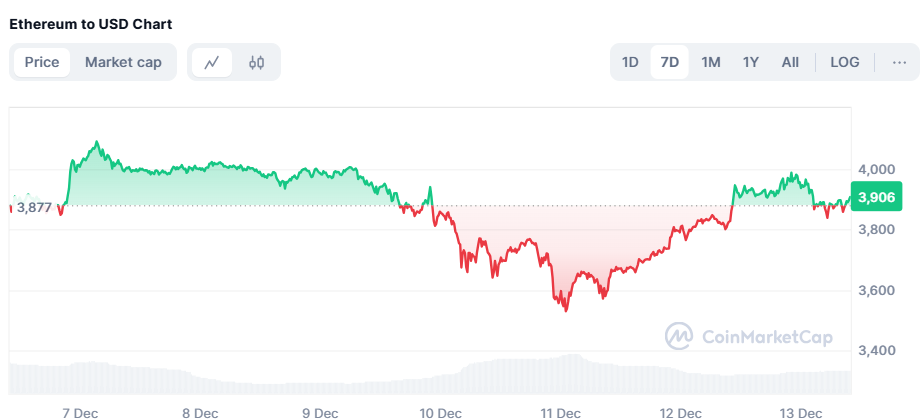Click the CoinMarketCap watermark logo
This screenshot has width=924, height=420.
pyautogui.click(x=750, y=337)
